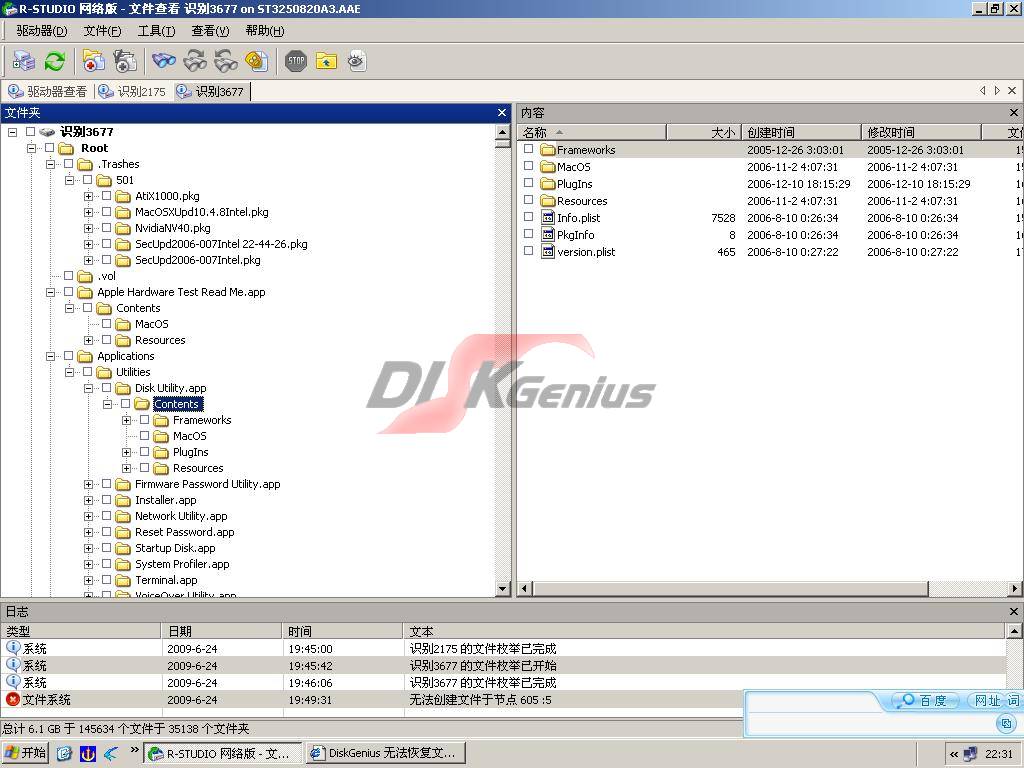This screenshot has width=1024, height=768.
Task: Click the connect to remote drives toolbar icon
Action: click(24, 61)
